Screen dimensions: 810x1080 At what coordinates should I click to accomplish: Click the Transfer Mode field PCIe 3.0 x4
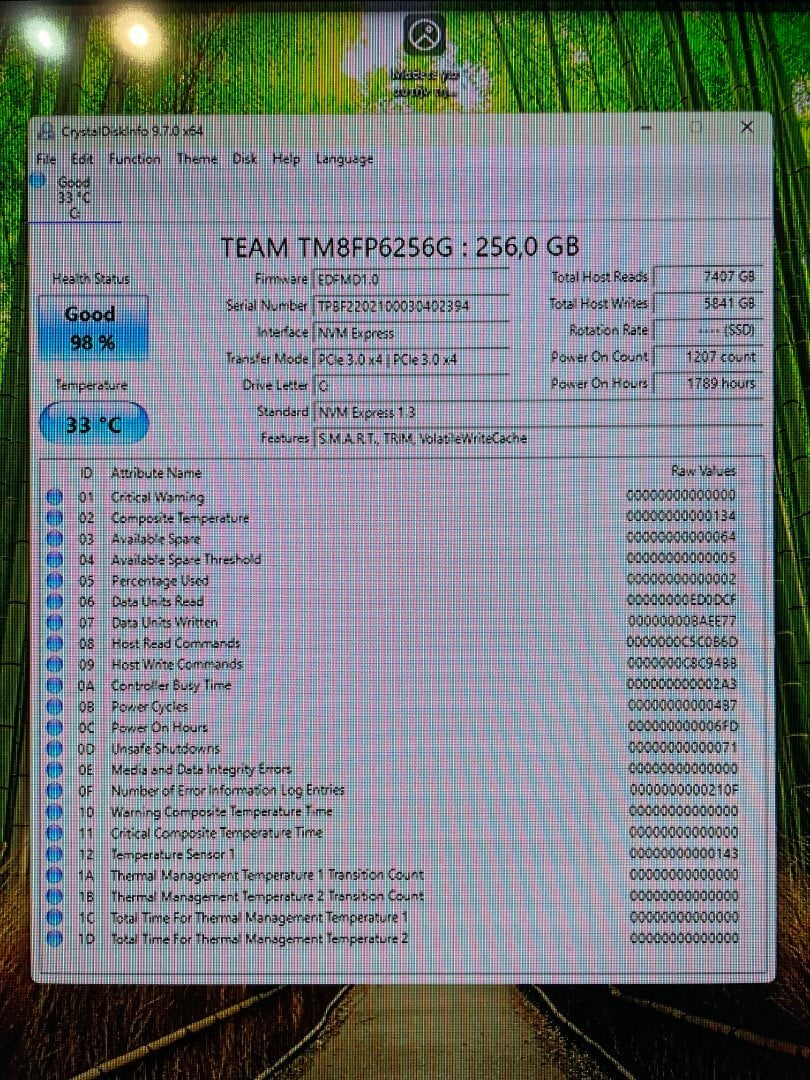pos(411,359)
